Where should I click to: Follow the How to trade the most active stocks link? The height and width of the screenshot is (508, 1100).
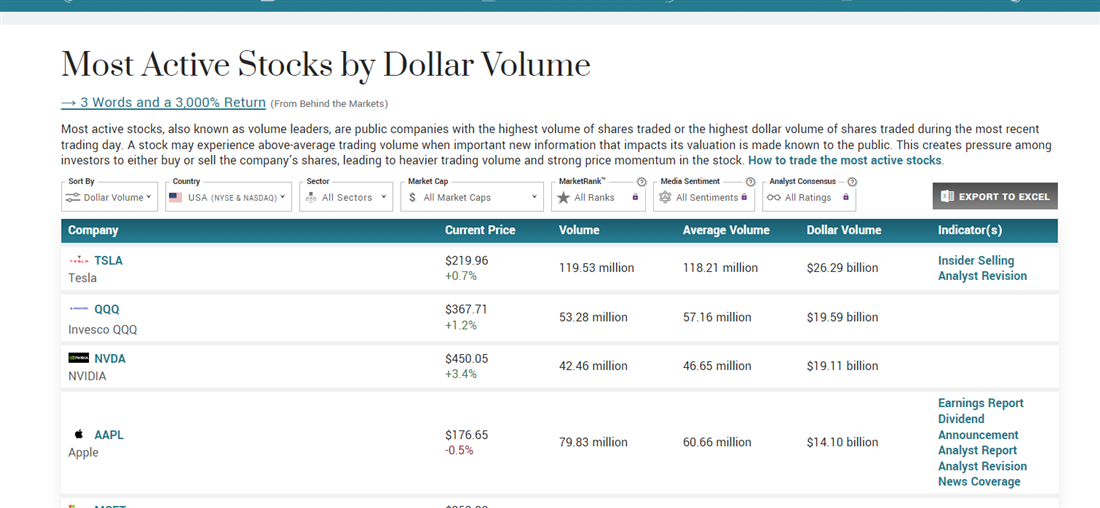pyautogui.click(x=844, y=160)
